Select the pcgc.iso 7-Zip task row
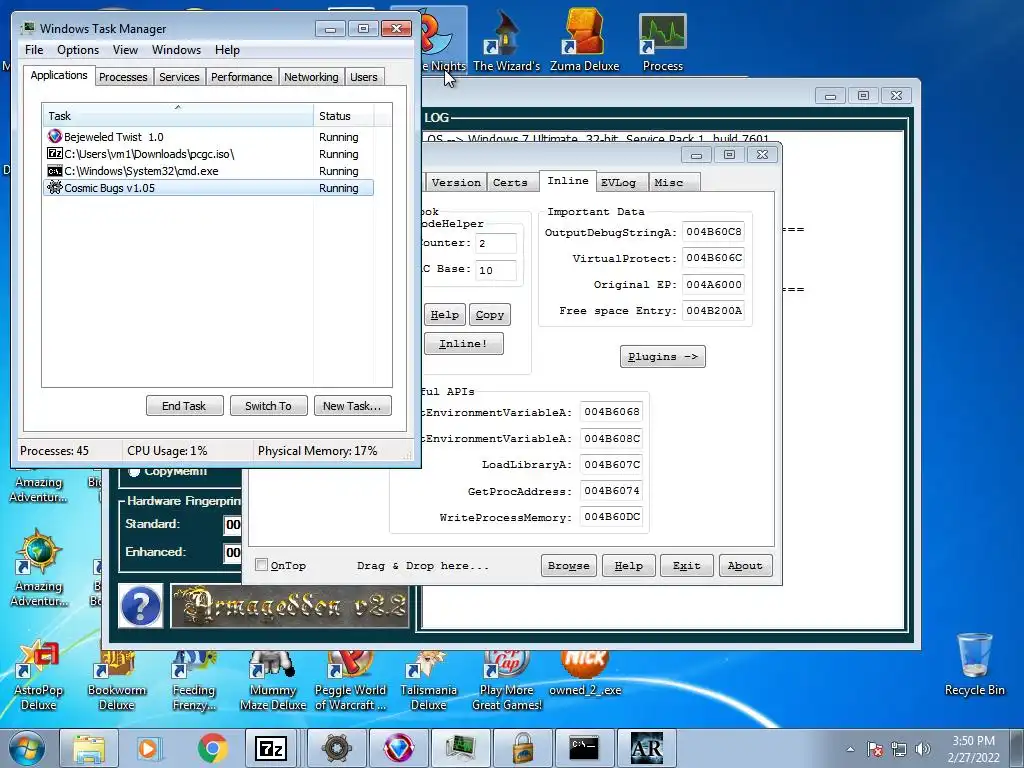1024x768 pixels. pyautogui.click(x=208, y=154)
